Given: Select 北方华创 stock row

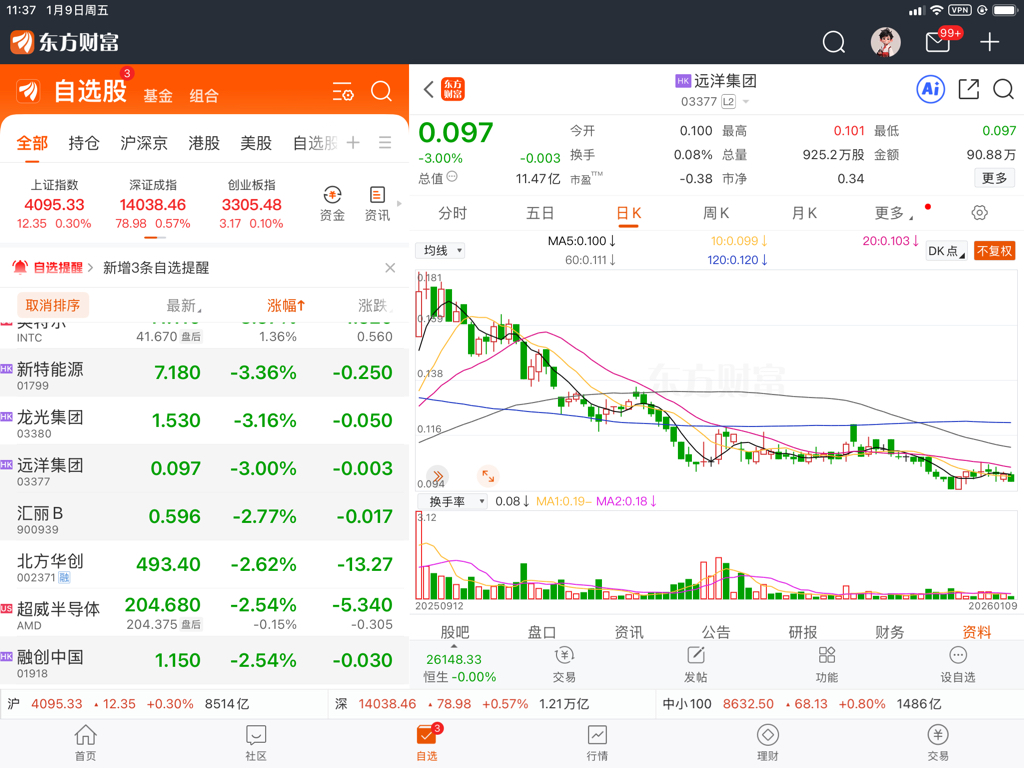Looking at the screenshot, I should click(x=204, y=564).
